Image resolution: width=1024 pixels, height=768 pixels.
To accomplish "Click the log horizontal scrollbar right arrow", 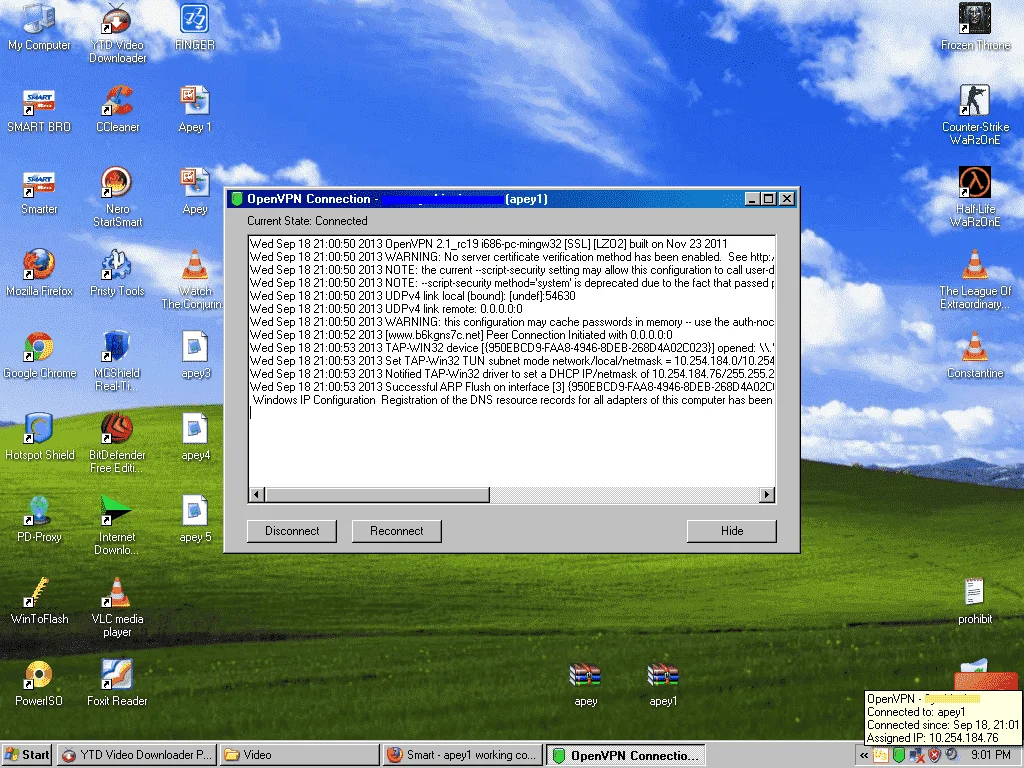I will click(767, 494).
